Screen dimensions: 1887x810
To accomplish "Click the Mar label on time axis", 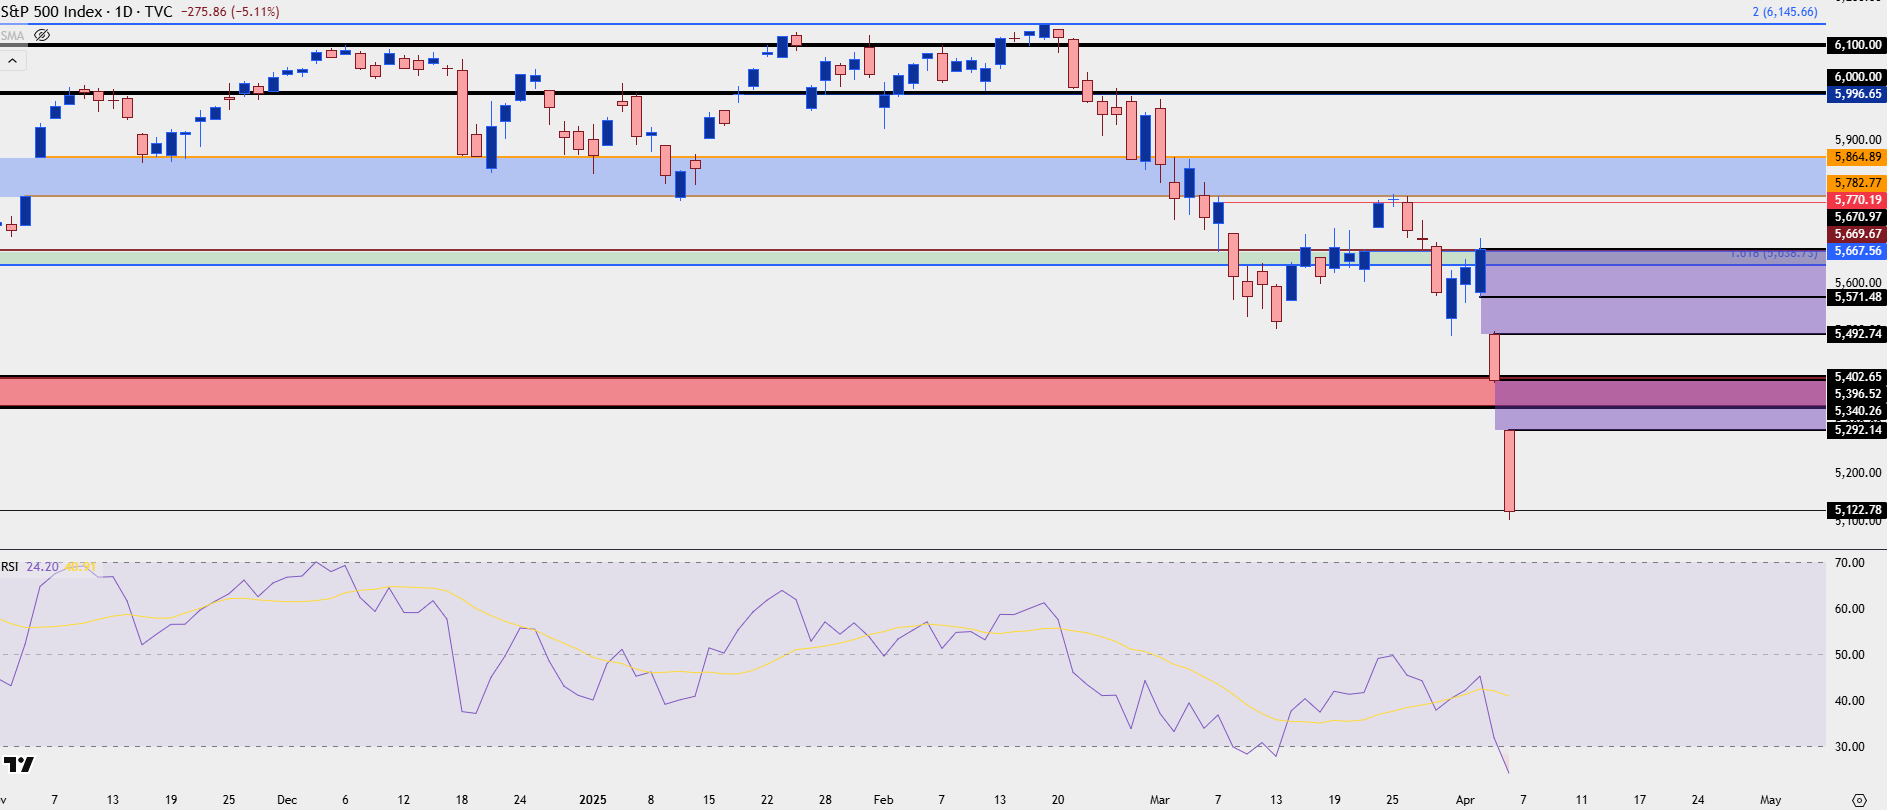I will point(1159,800).
